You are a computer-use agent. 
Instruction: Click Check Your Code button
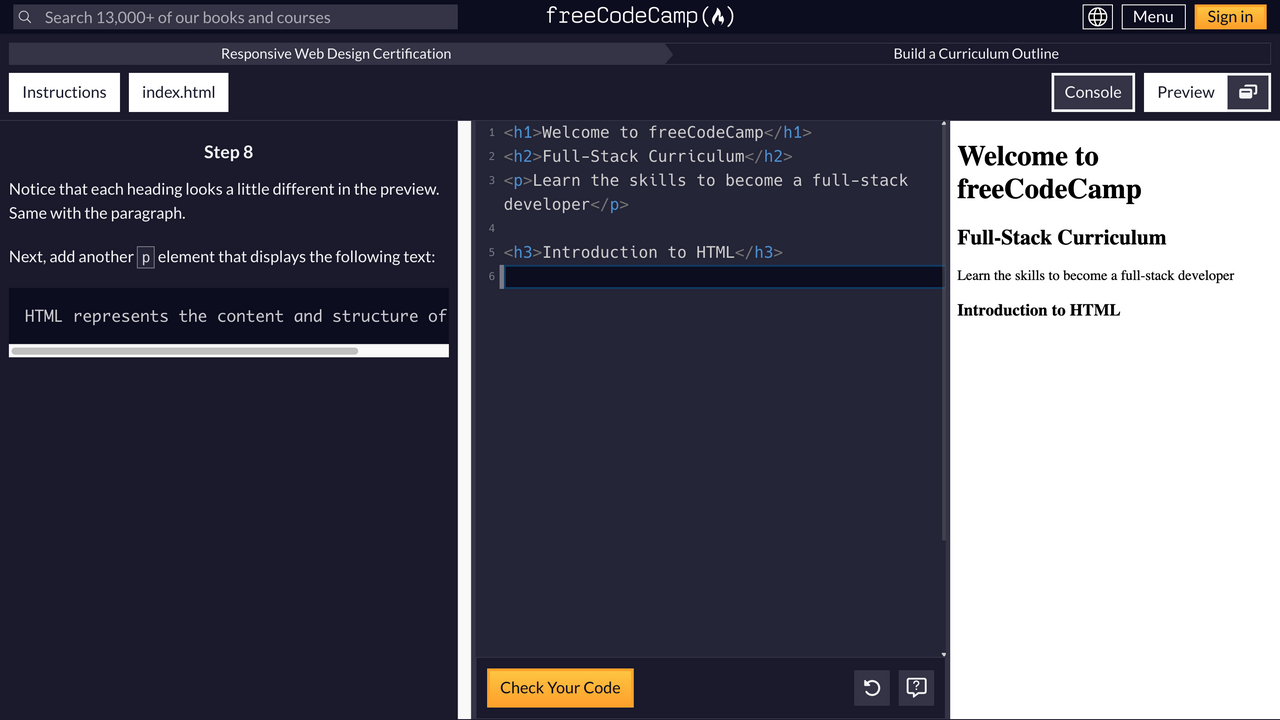[x=560, y=688]
